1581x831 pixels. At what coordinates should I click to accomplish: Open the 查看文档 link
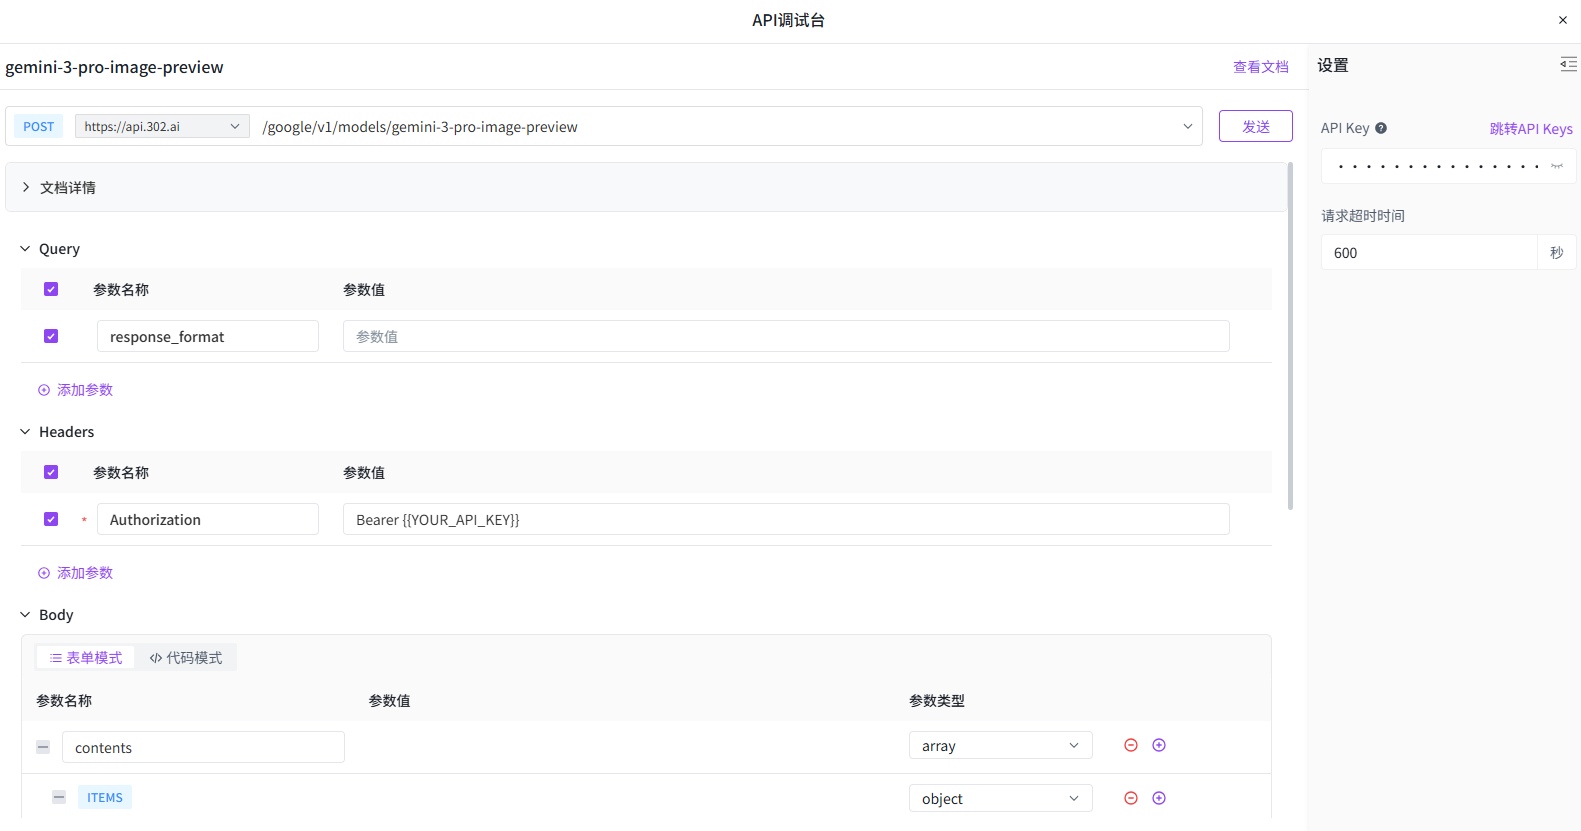click(1260, 67)
